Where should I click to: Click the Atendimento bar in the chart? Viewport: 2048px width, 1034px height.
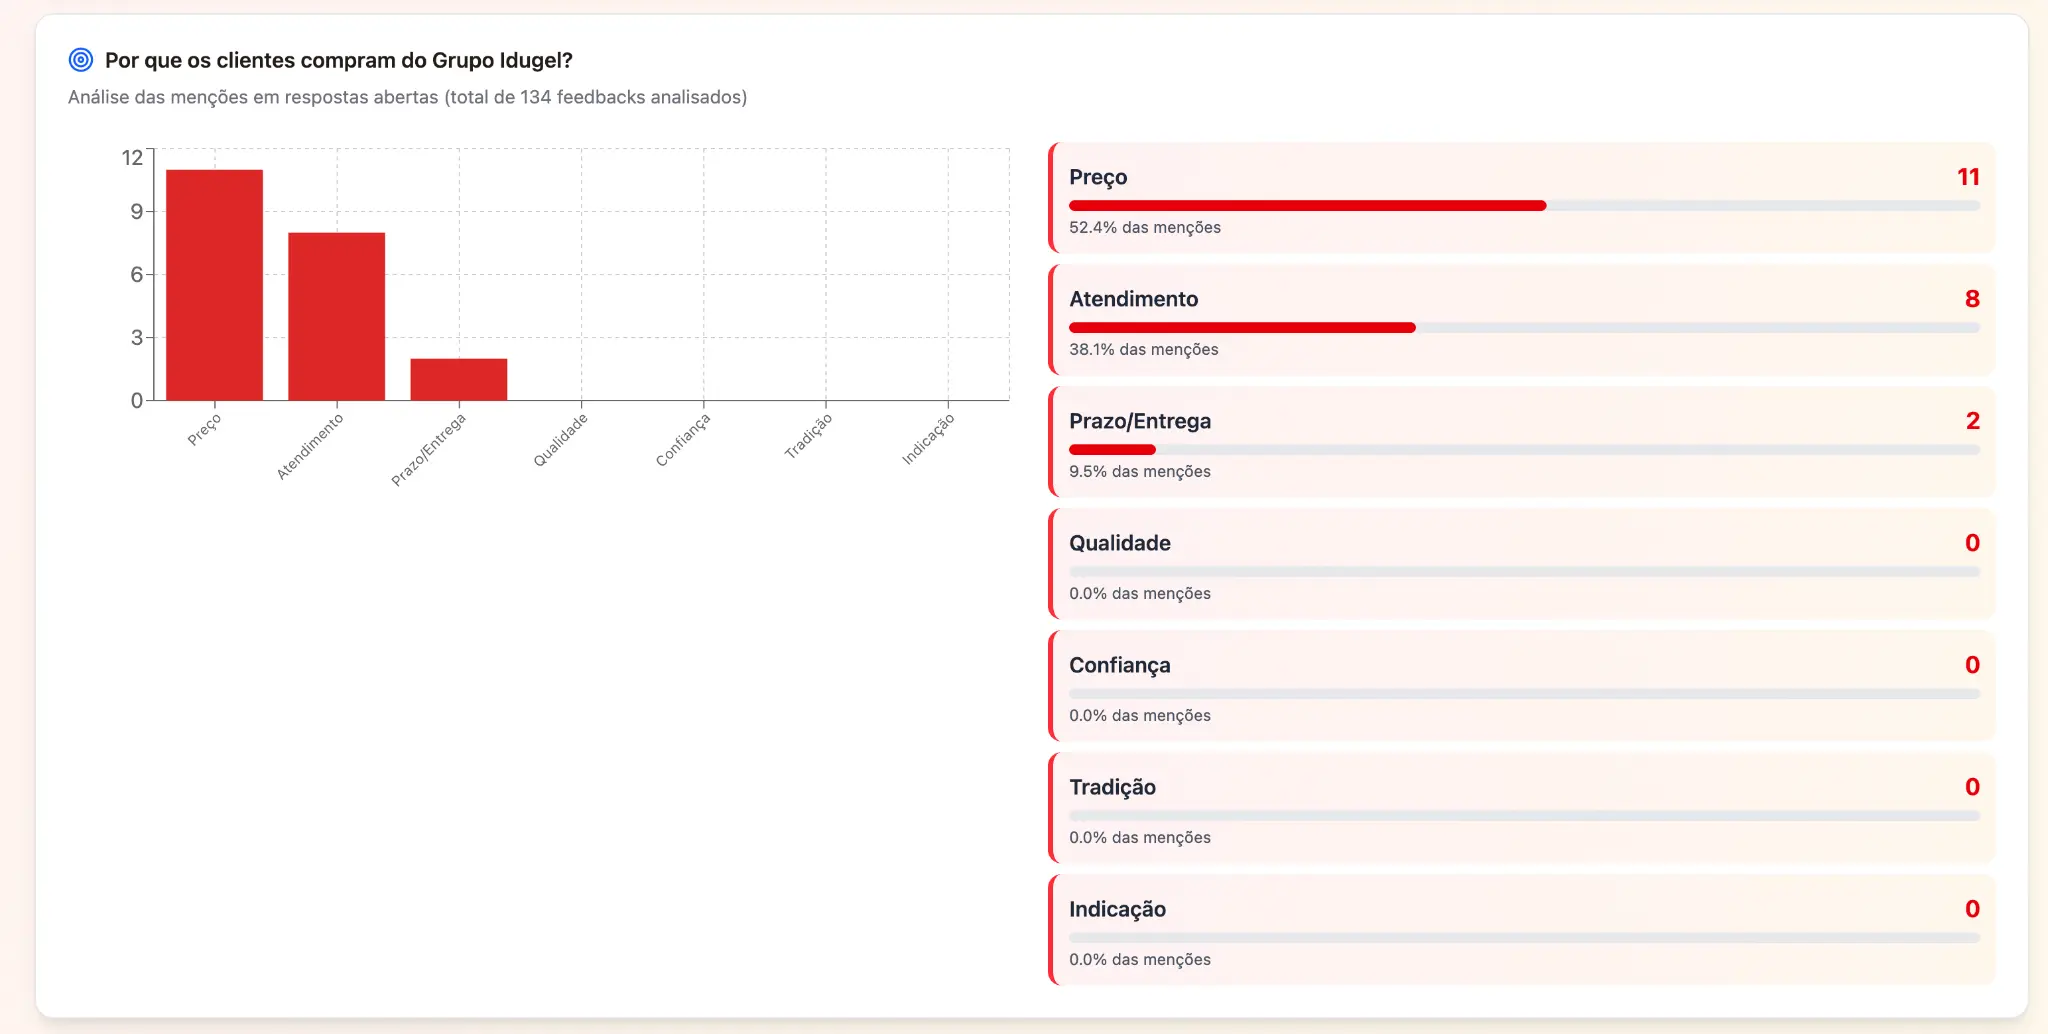coord(336,316)
